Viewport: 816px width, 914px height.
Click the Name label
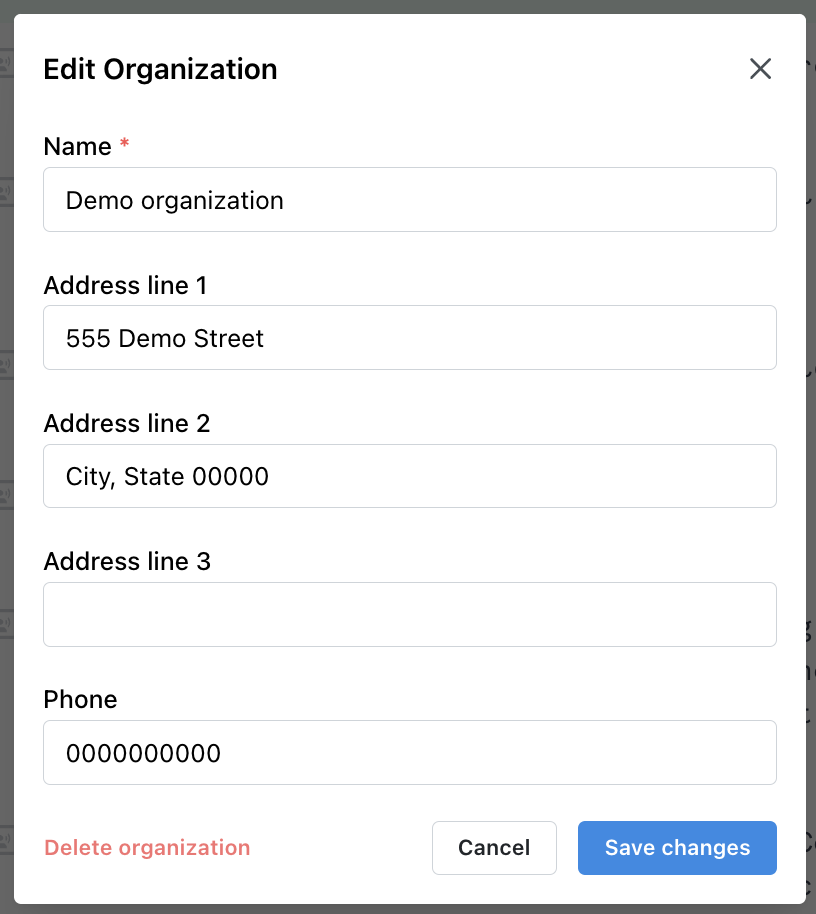click(x=78, y=146)
